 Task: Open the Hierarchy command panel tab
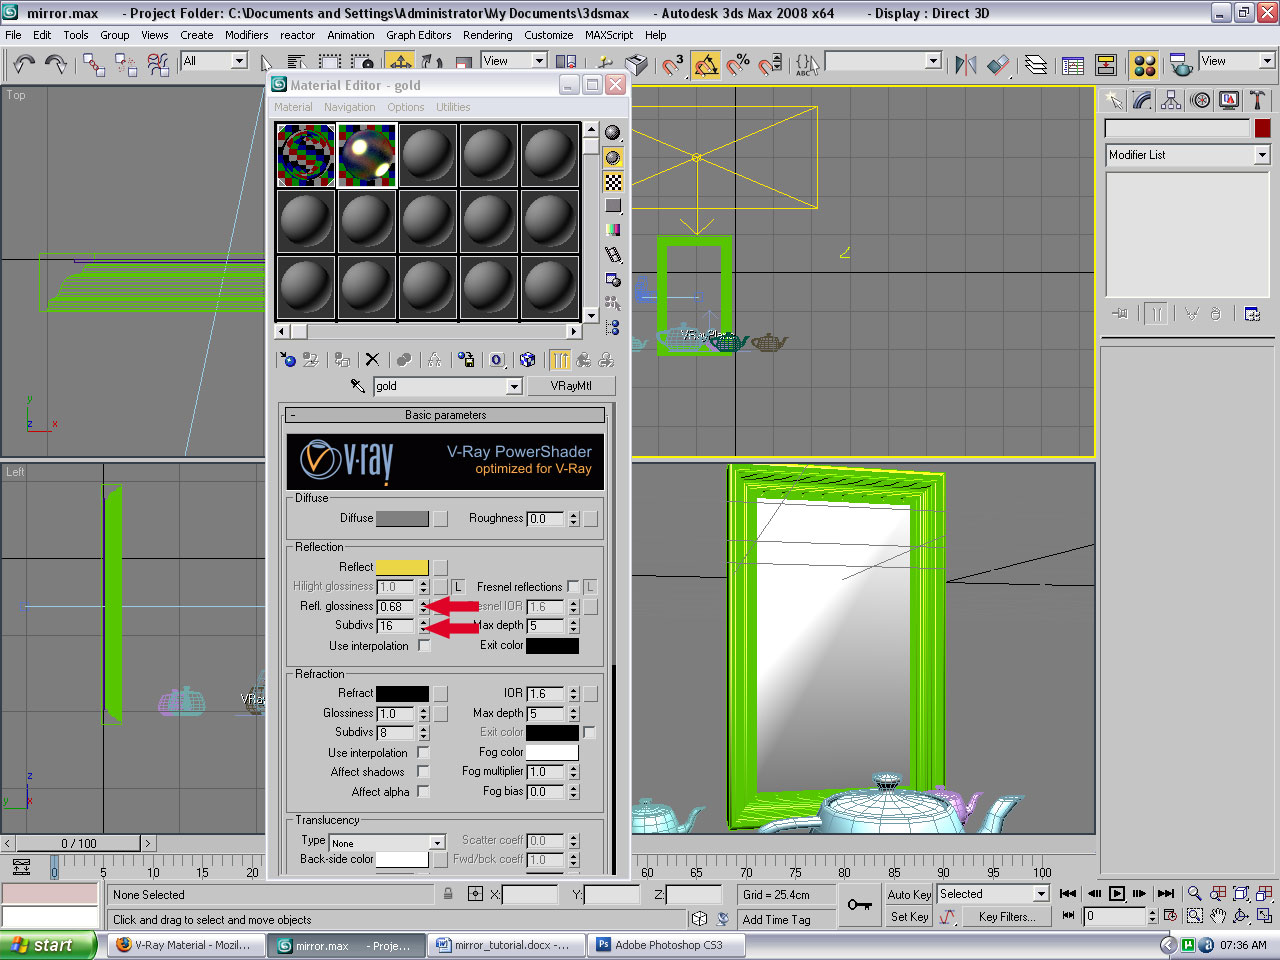[x=1171, y=100]
